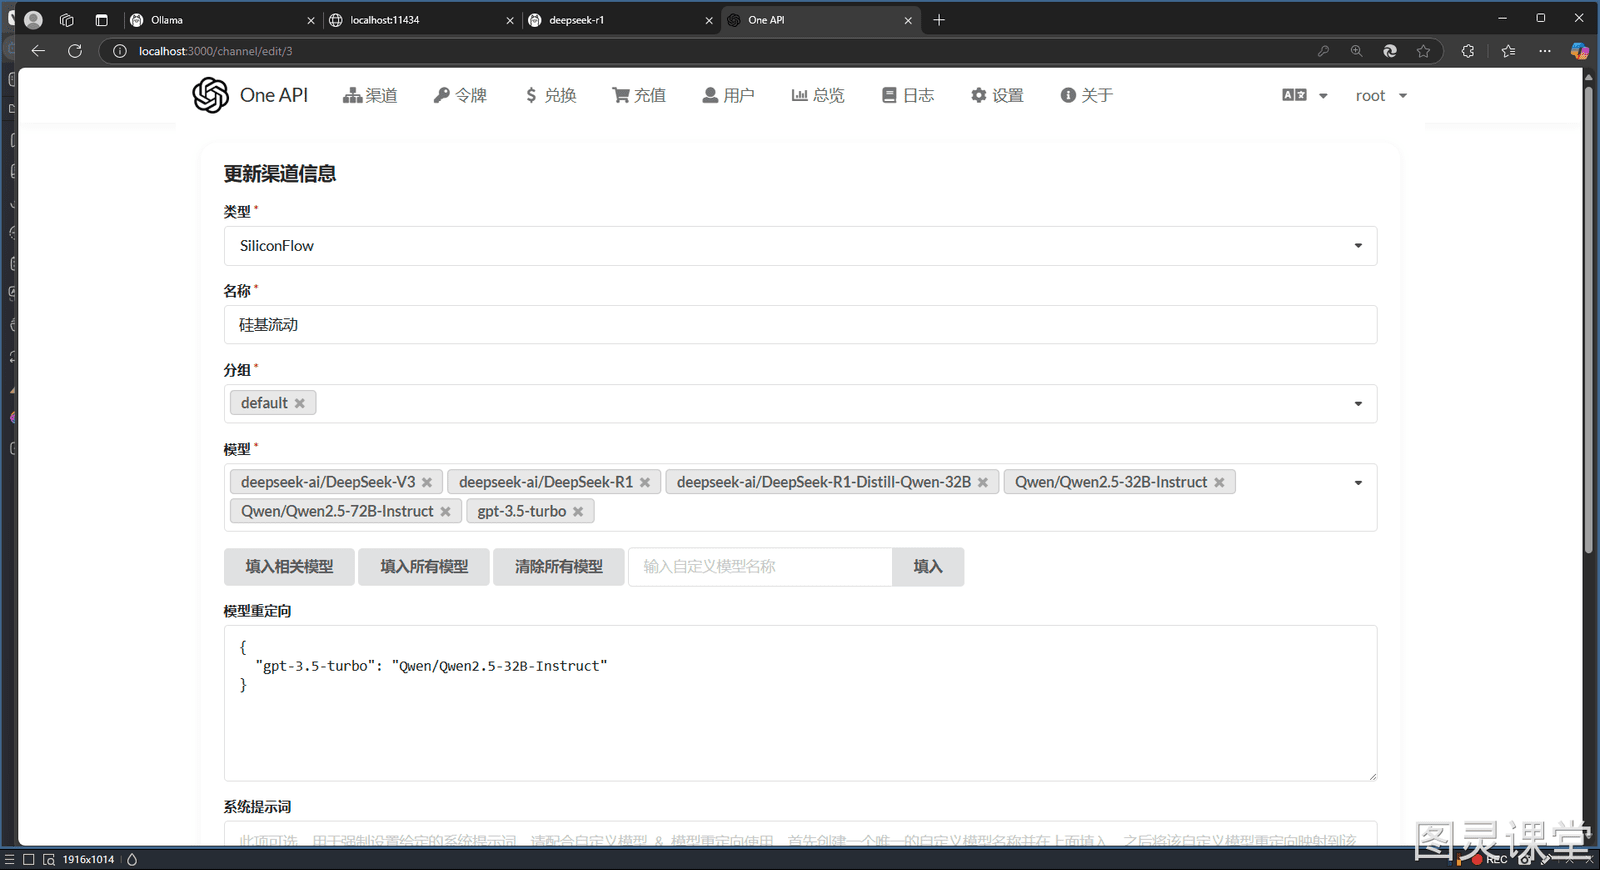Viewport: 1600px width, 870px height.
Task: Open the tab actions menu
Action: click(101, 20)
